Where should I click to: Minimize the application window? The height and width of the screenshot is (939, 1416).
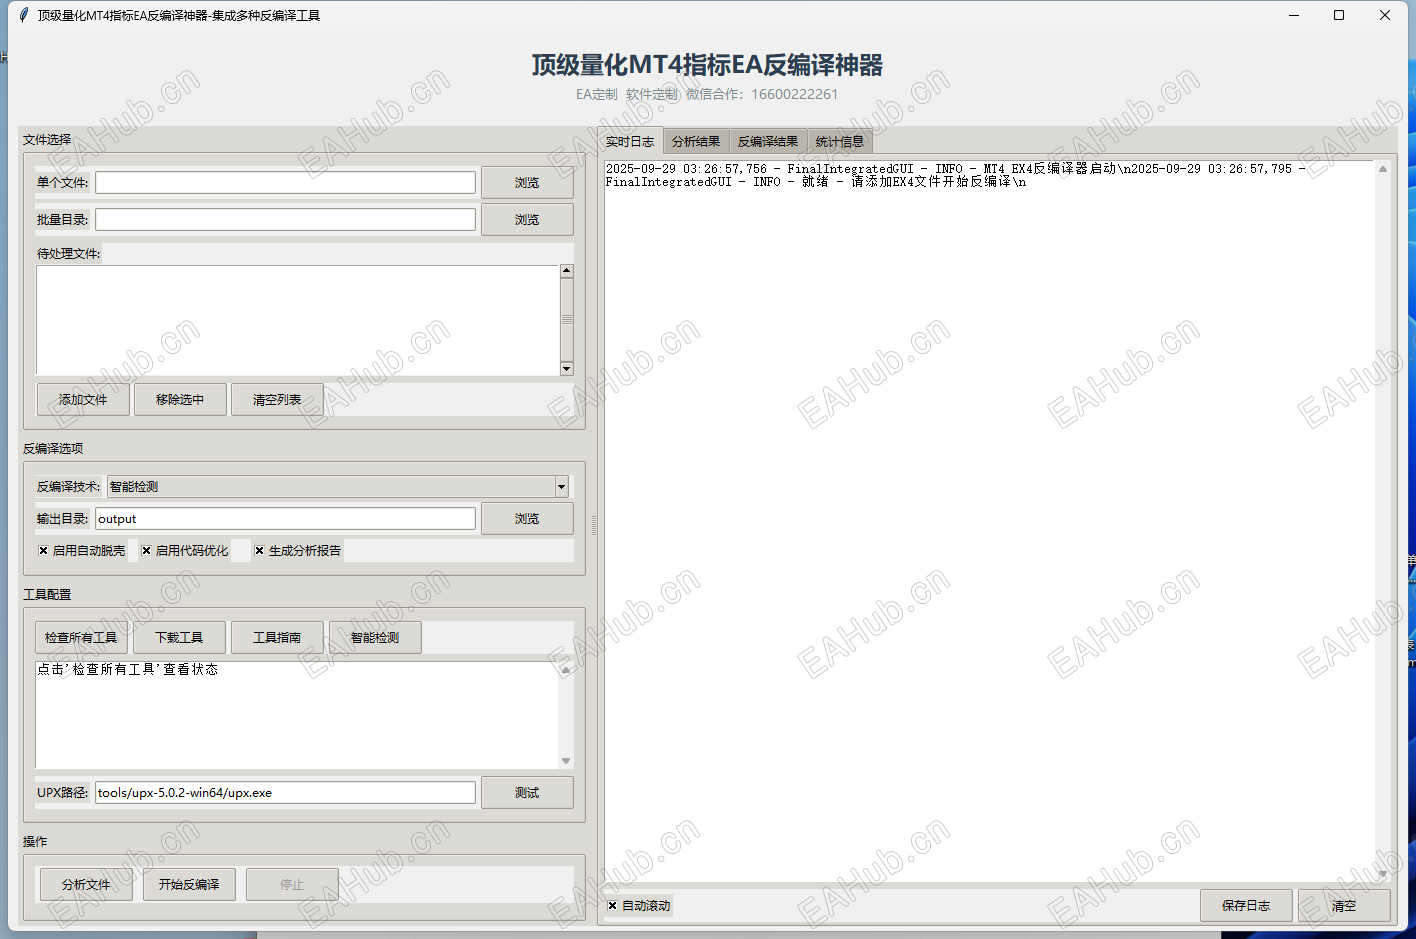[1294, 15]
